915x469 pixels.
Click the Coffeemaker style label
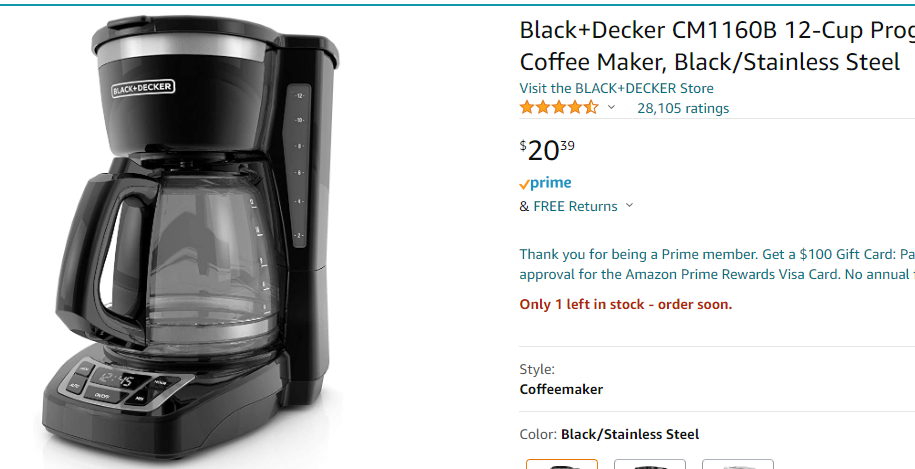click(x=561, y=389)
